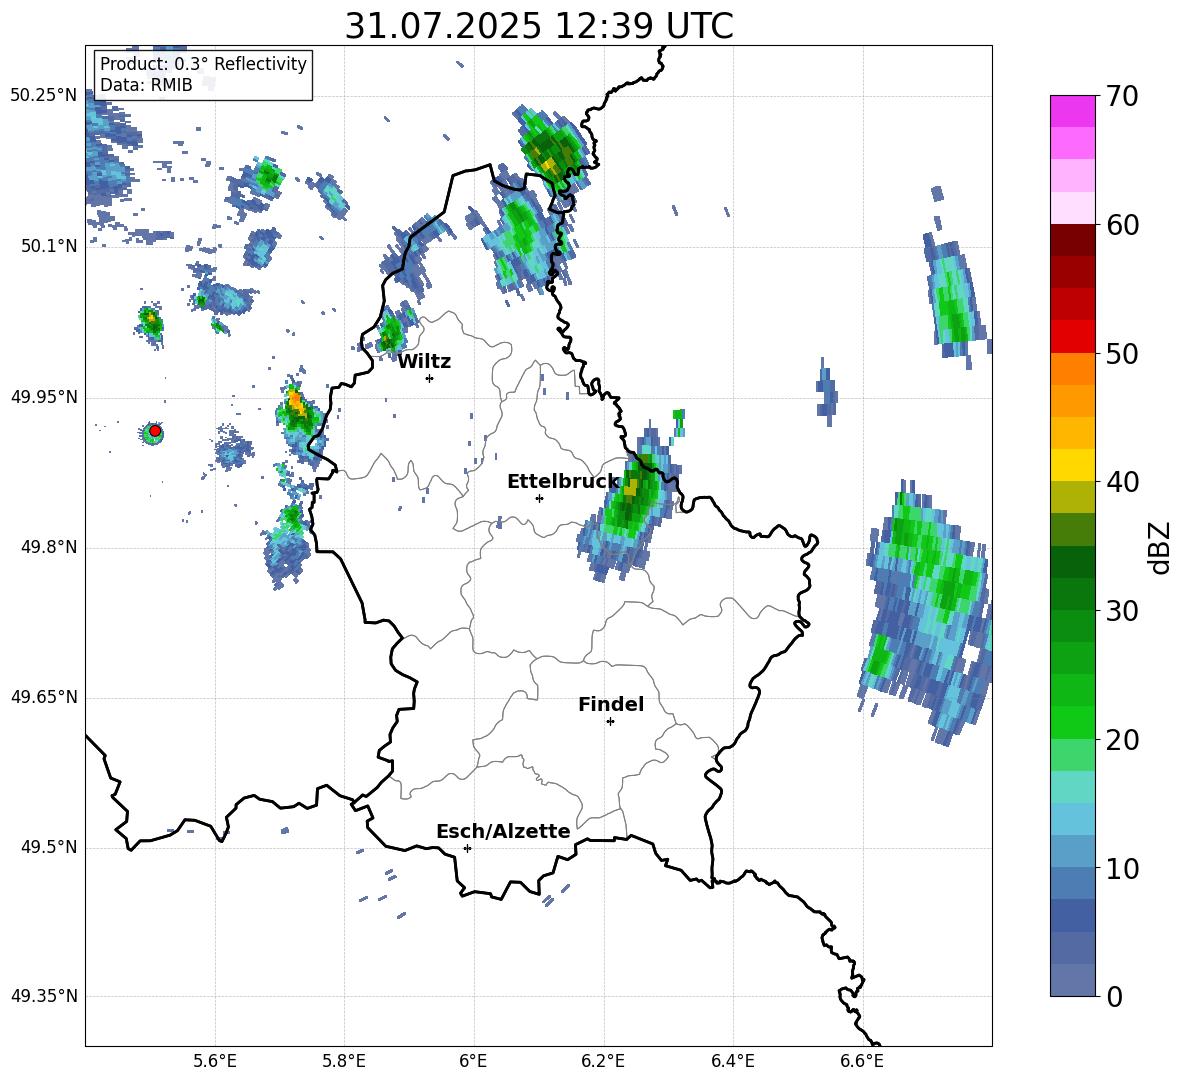Click the 6.6°E longitude tick label

(x=862, y=1061)
